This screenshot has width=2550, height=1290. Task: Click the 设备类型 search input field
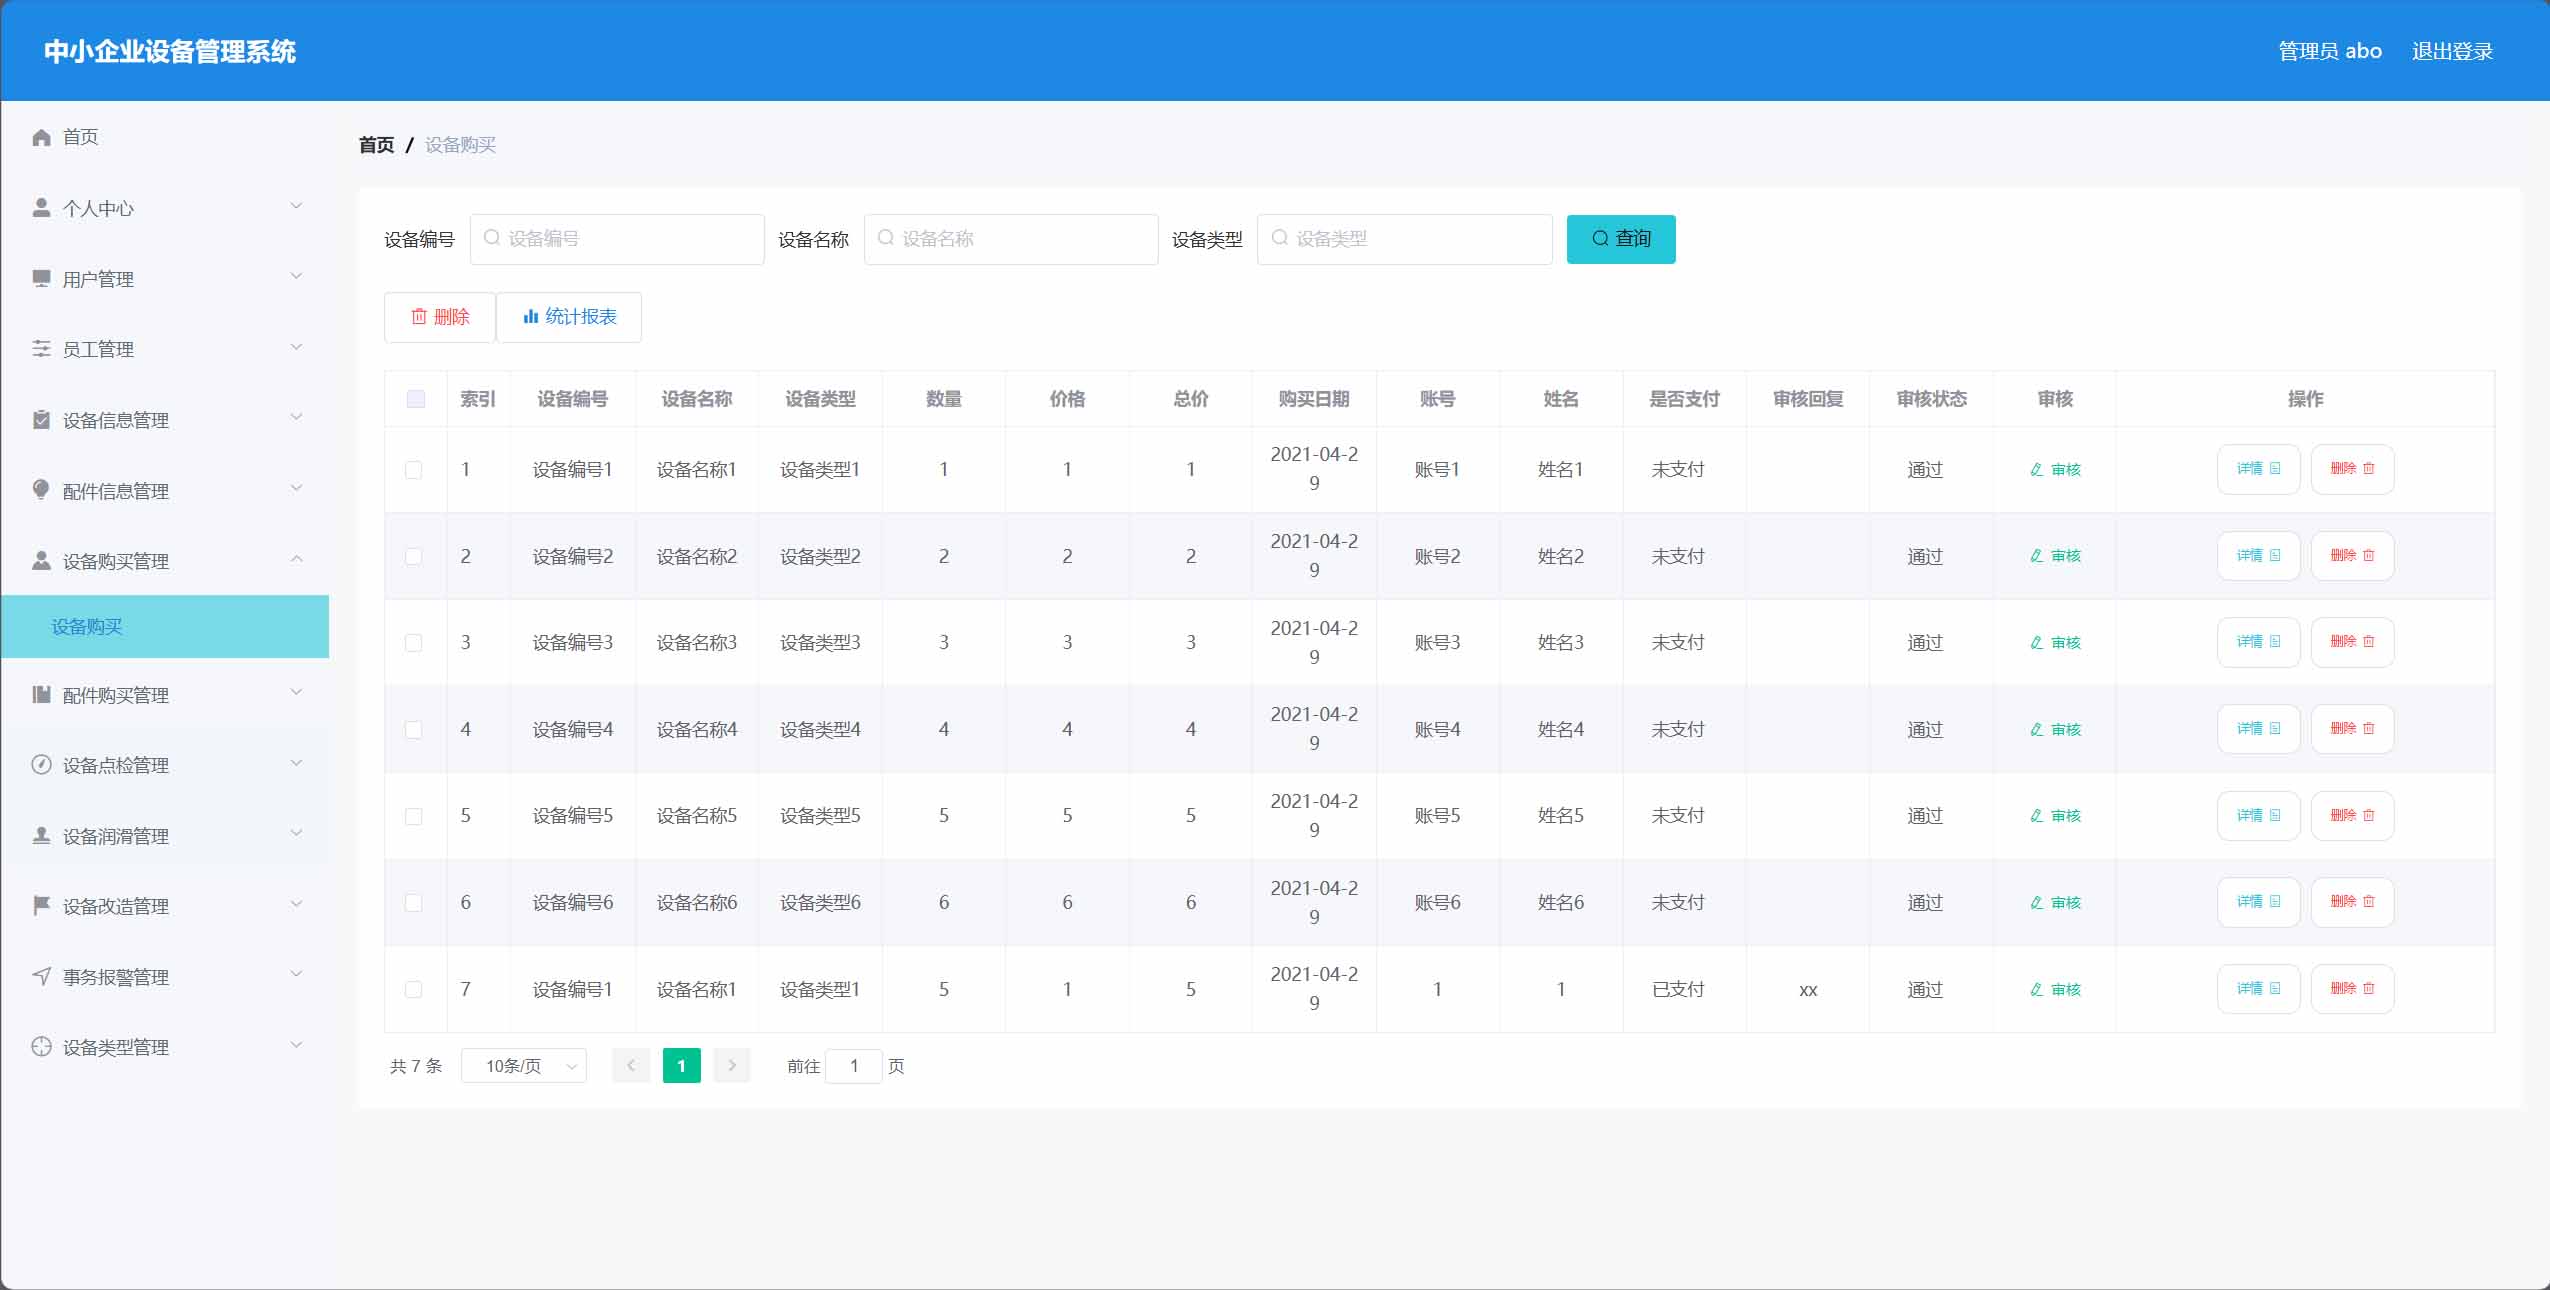tap(1405, 239)
